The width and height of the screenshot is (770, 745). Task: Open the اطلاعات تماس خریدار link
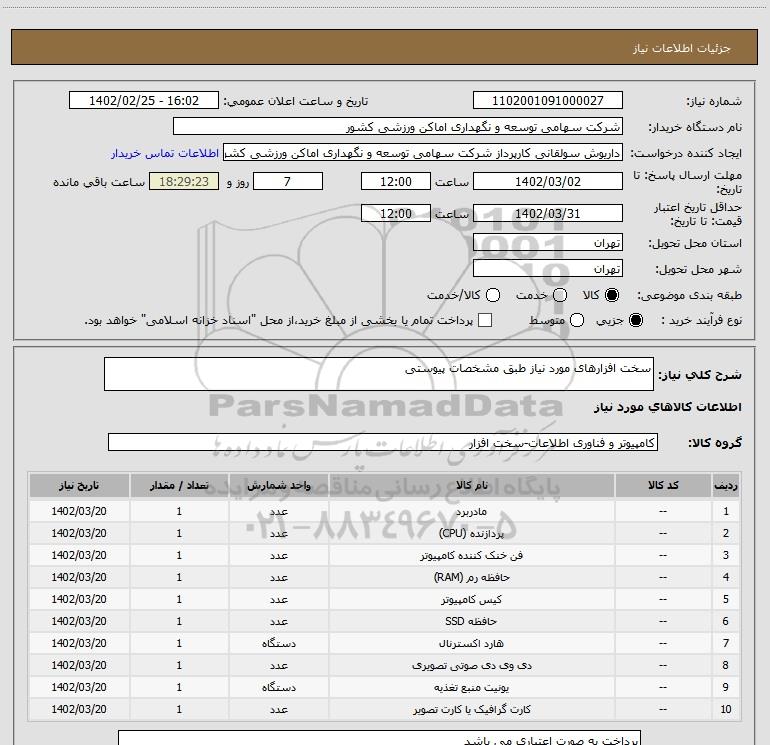(x=165, y=153)
